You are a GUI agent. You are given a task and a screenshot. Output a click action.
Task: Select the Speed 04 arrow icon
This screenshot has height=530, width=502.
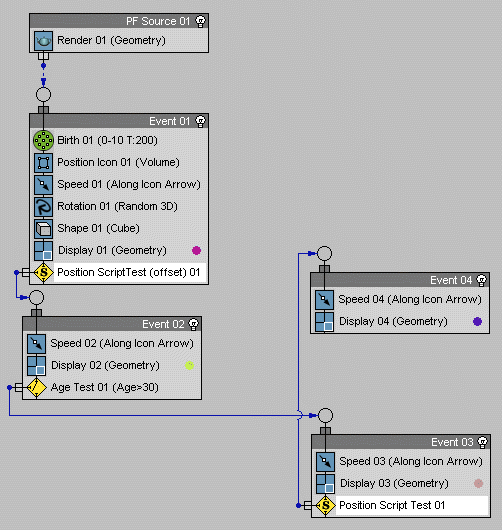click(325, 299)
